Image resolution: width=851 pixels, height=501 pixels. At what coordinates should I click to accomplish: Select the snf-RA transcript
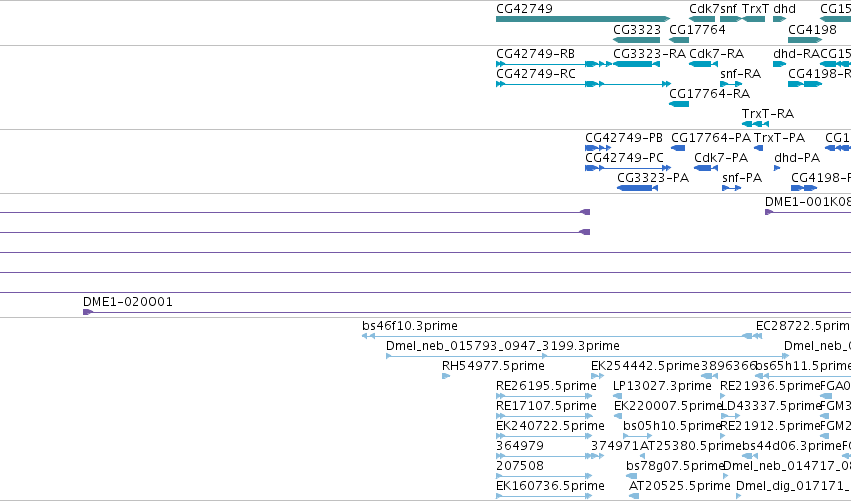pyautogui.click(x=731, y=84)
